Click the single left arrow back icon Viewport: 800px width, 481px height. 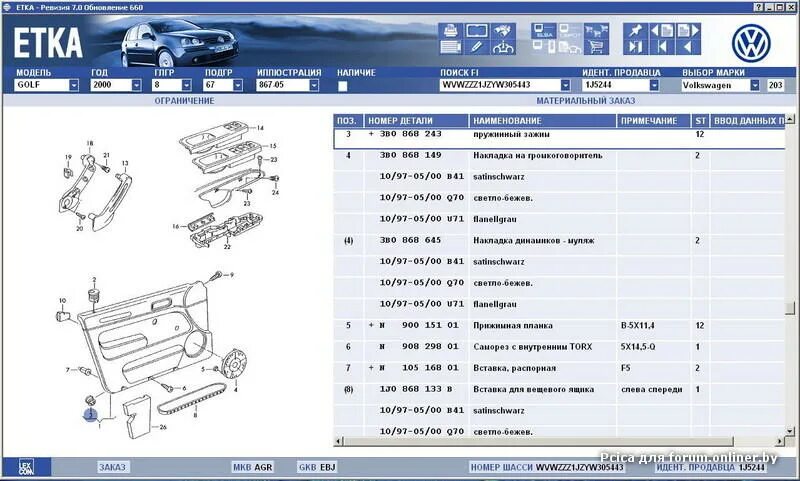point(688,47)
